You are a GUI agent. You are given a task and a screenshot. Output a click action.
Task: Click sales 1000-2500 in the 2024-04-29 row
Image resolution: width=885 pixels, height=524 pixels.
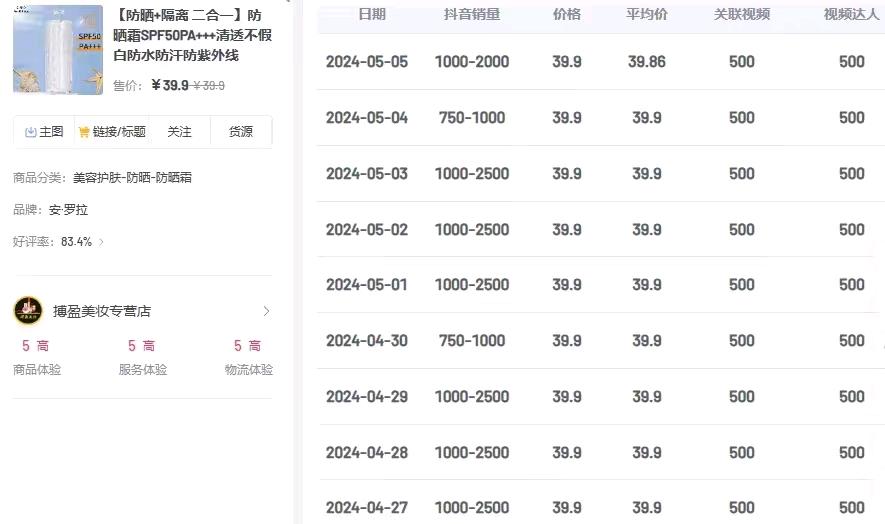coord(472,396)
